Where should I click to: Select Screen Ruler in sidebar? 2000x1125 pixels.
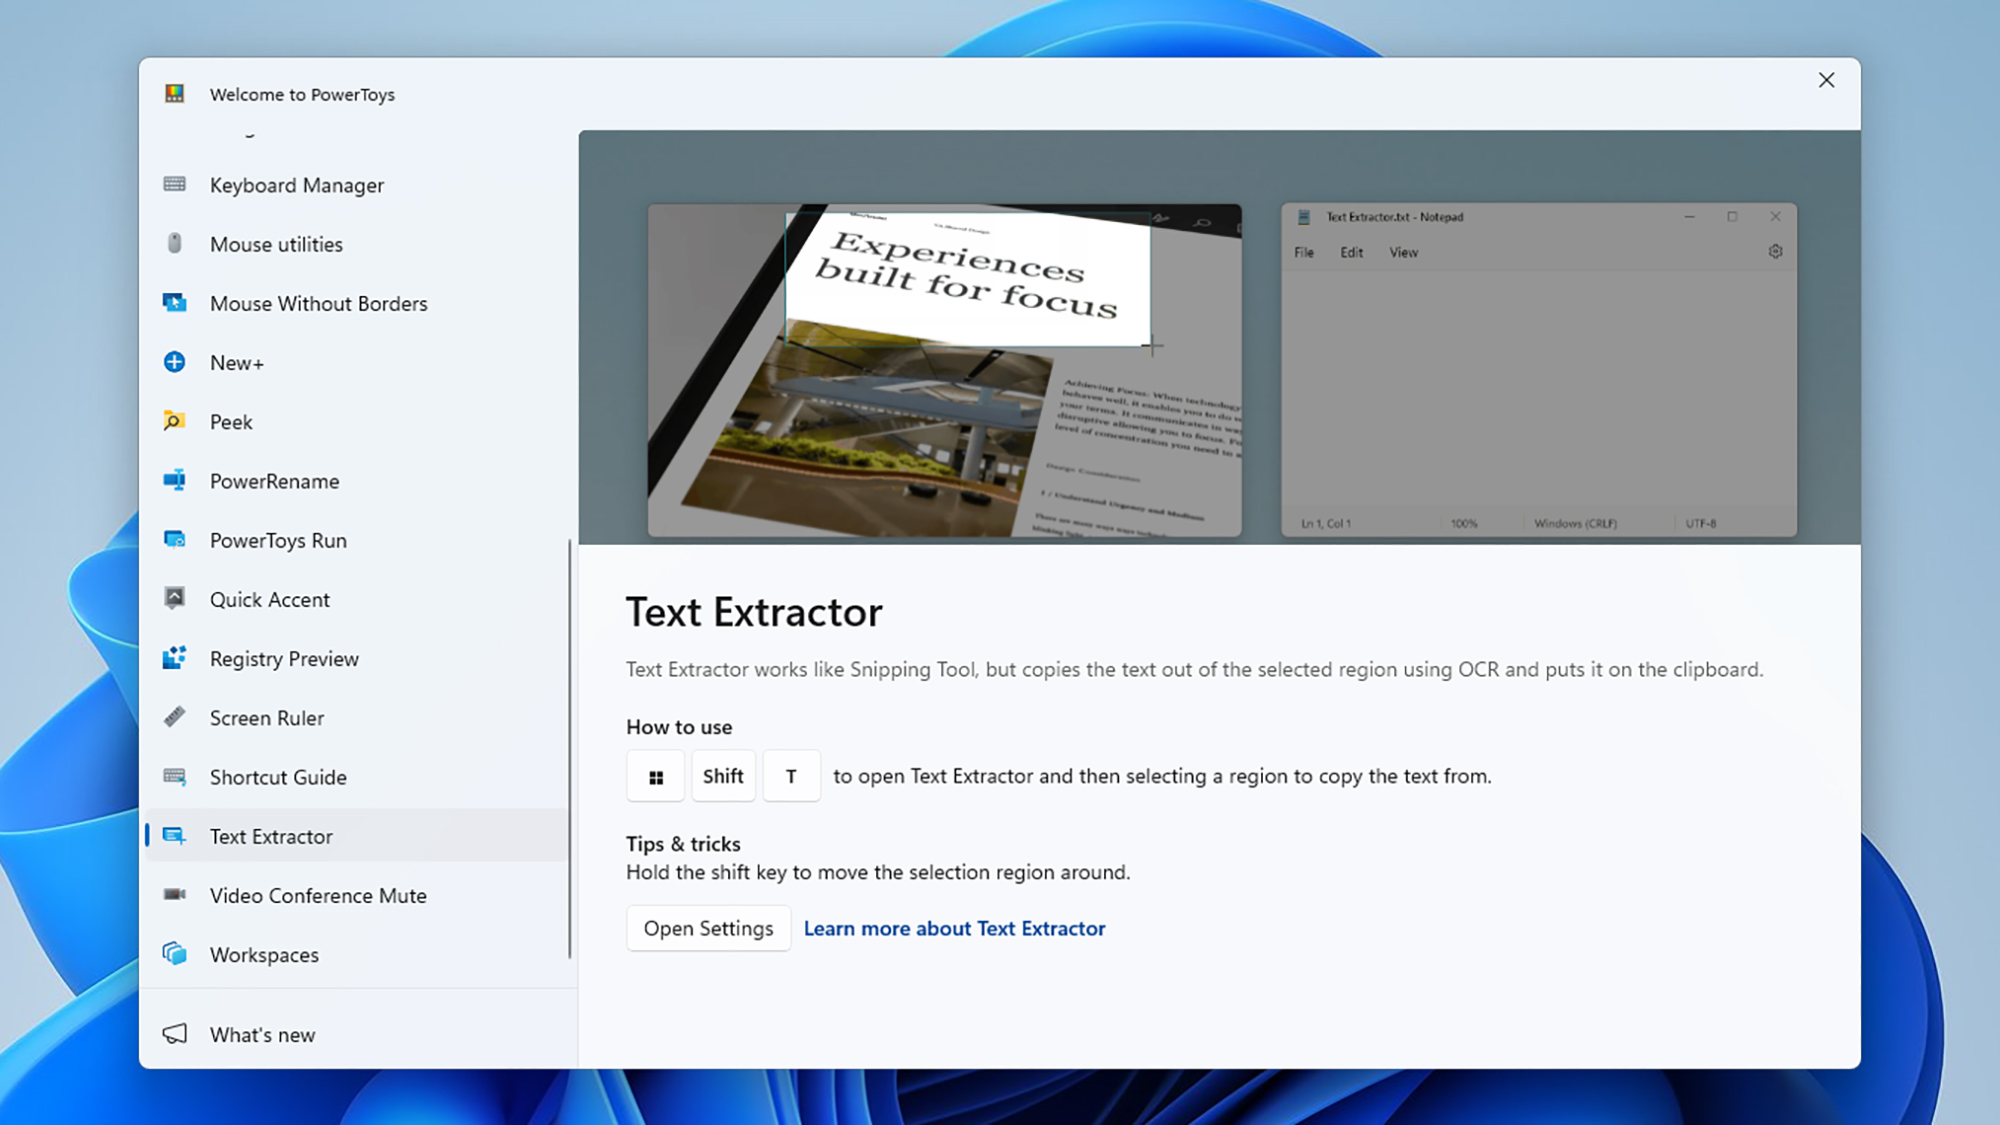[266, 717]
